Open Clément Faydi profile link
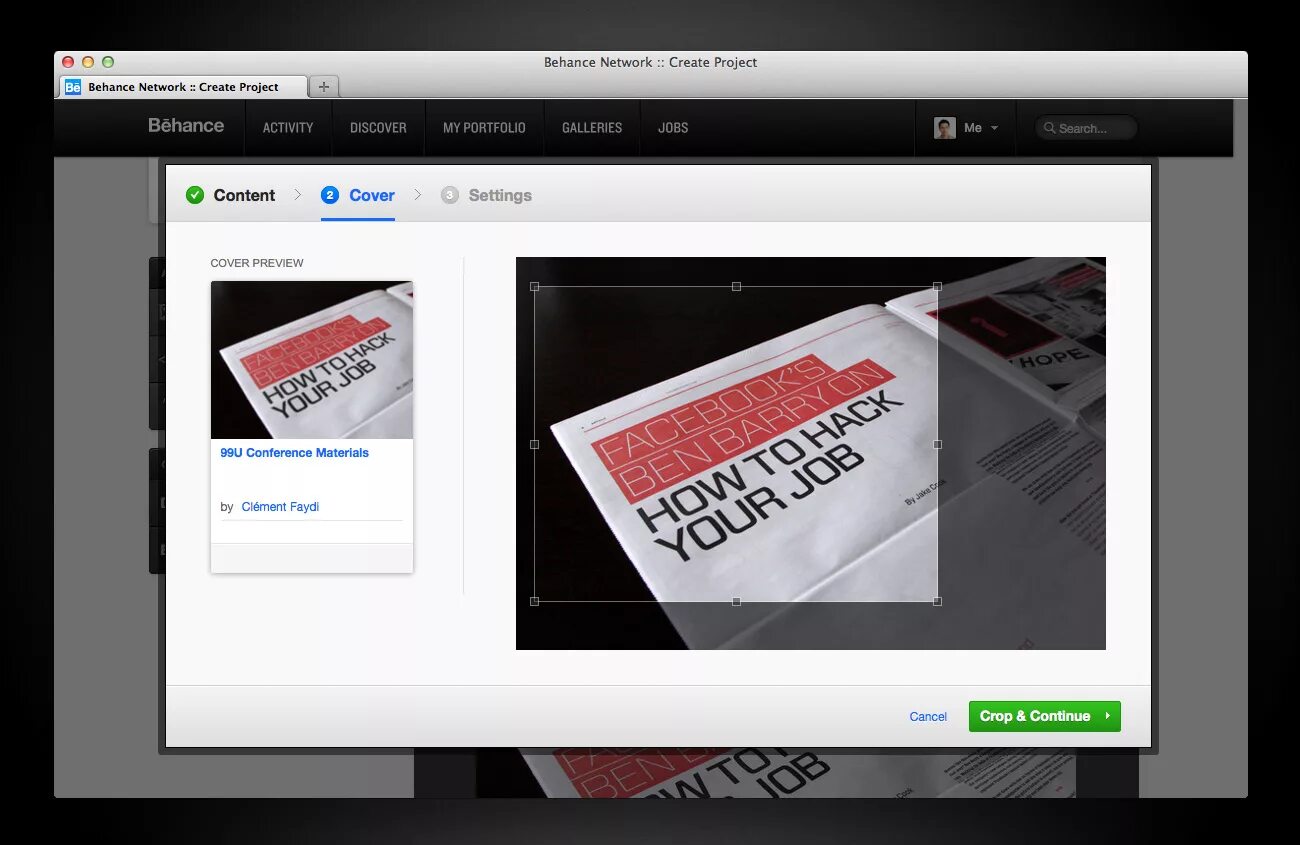Screen dimensions: 1300x845 click(281, 507)
